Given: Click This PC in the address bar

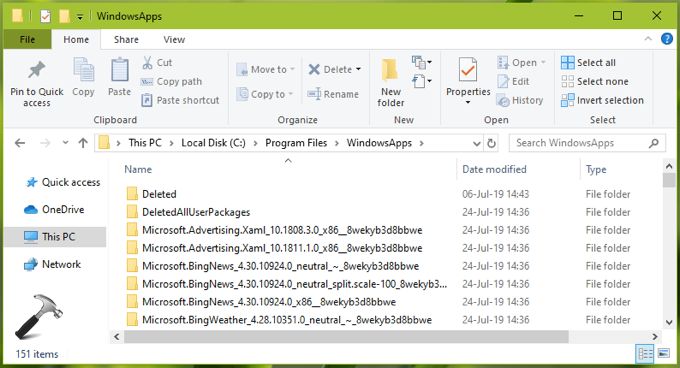Looking at the screenshot, I should tap(145, 143).
